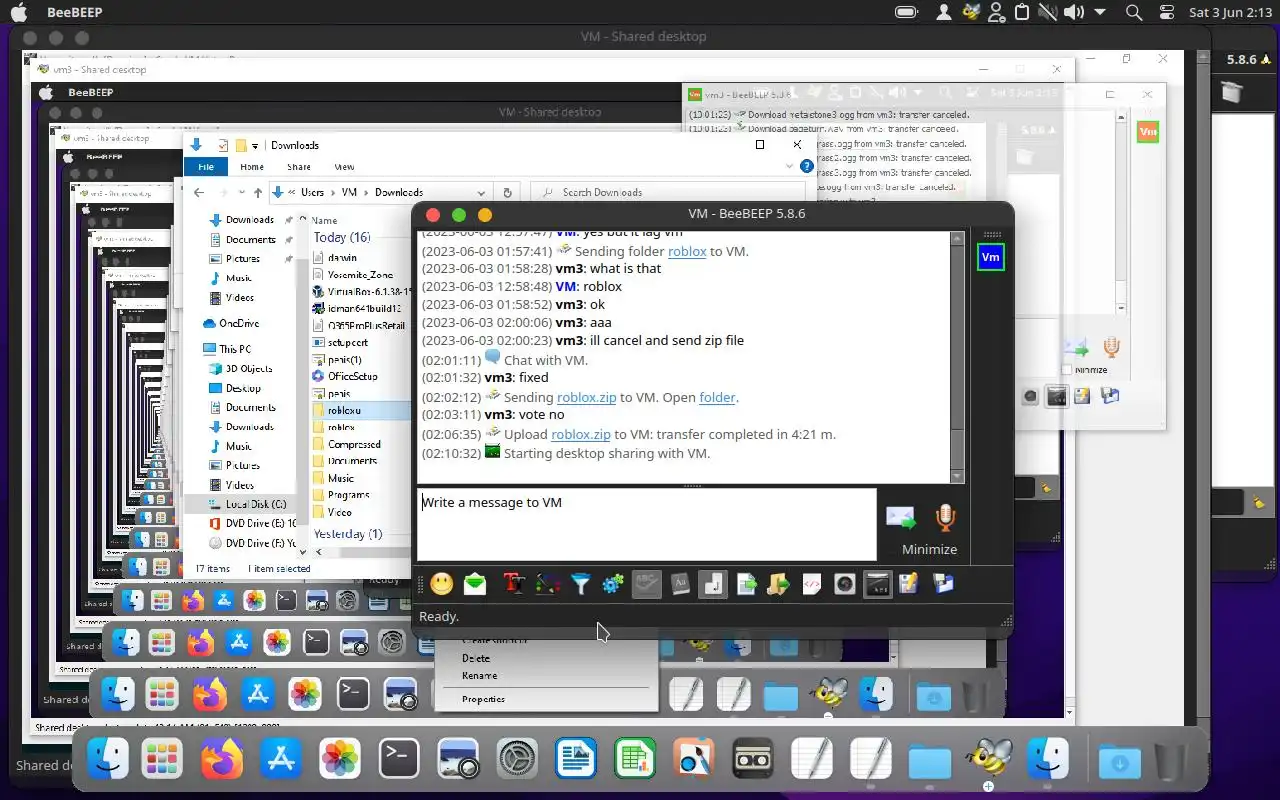This screenshot has width=1280, height=800.
Task: Click the blue VM user avatar
Action: tap(990, 257)
